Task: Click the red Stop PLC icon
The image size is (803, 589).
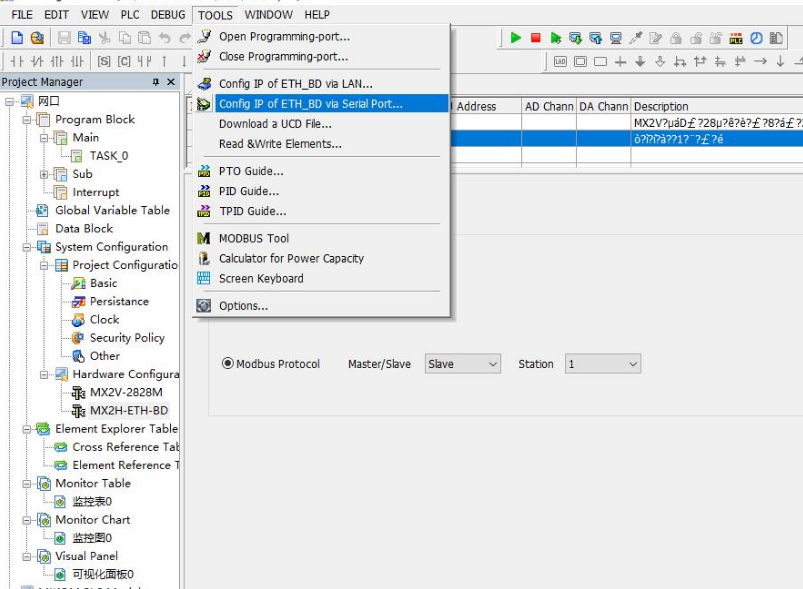Action: coord(536,38)
